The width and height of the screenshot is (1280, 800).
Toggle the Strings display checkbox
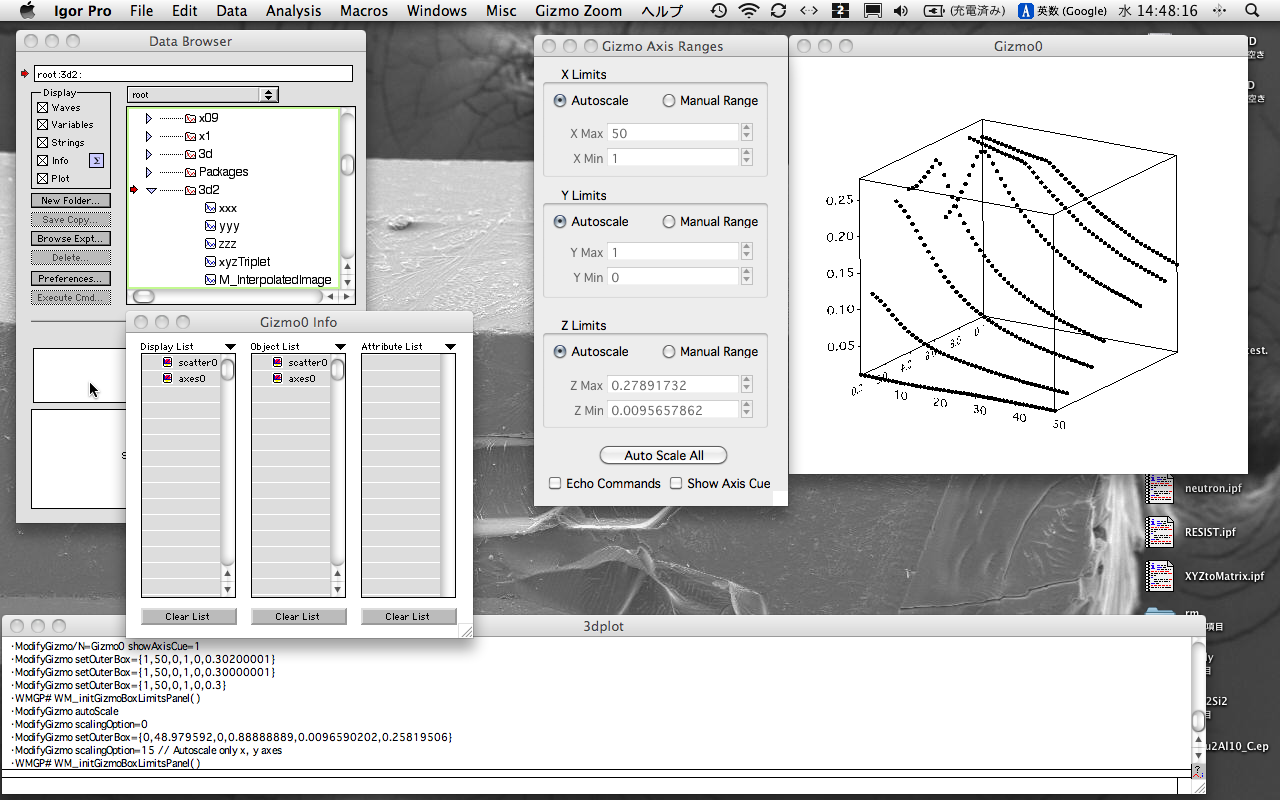[42, 143]
